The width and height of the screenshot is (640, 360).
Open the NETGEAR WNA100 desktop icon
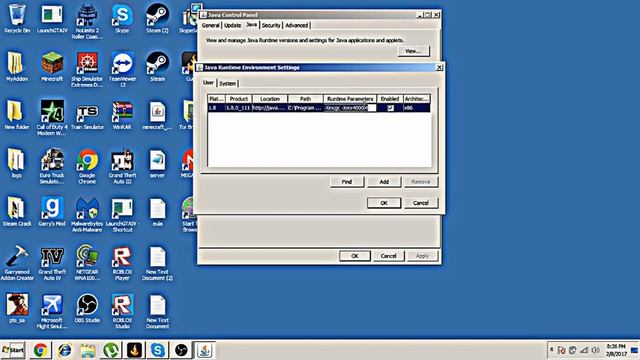[x=87, y=262]
